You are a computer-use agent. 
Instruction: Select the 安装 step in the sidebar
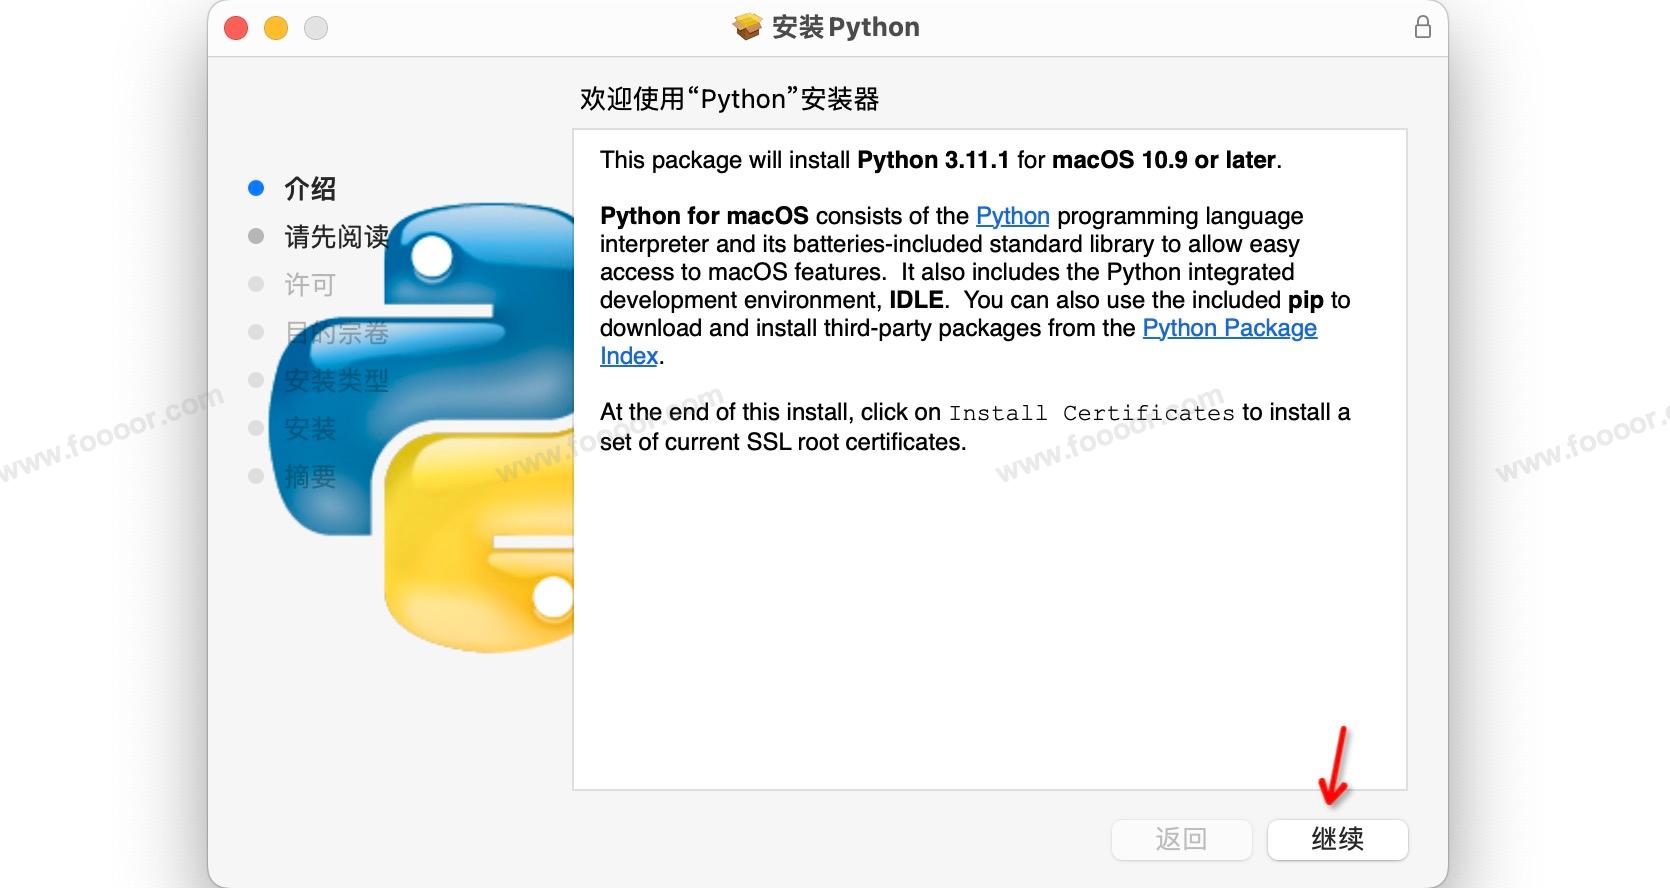click(x=310, y=429)
